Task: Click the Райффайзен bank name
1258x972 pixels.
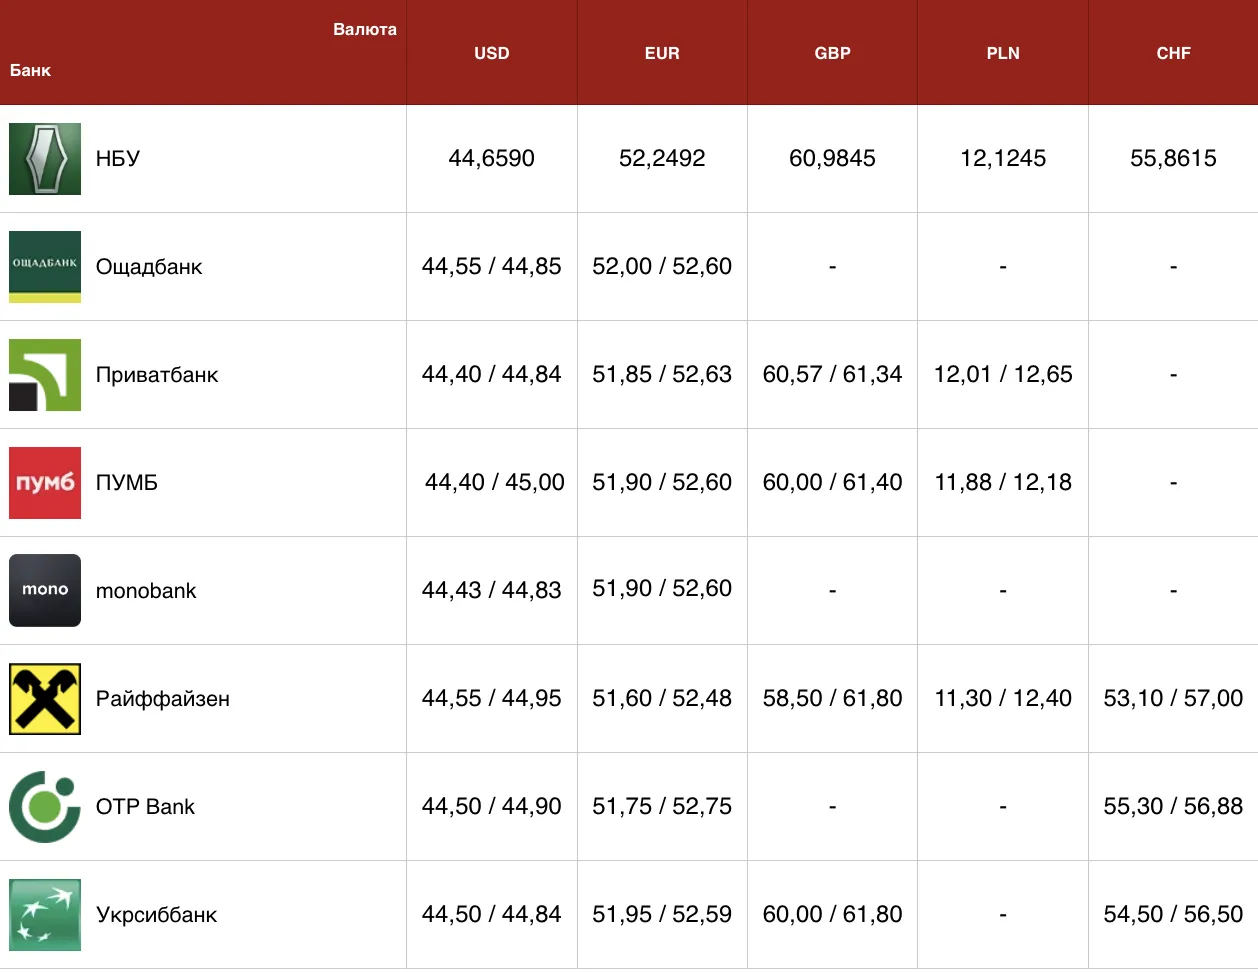Action: click(163, 699)
